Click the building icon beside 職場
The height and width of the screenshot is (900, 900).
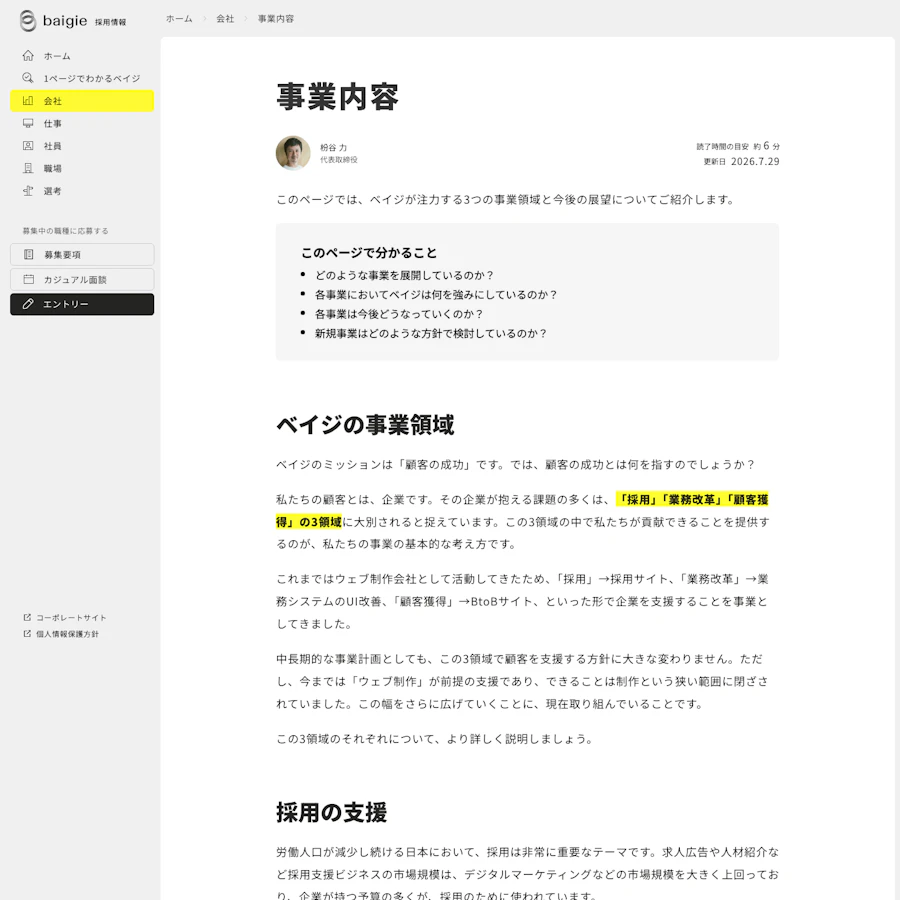coord(28,168)
